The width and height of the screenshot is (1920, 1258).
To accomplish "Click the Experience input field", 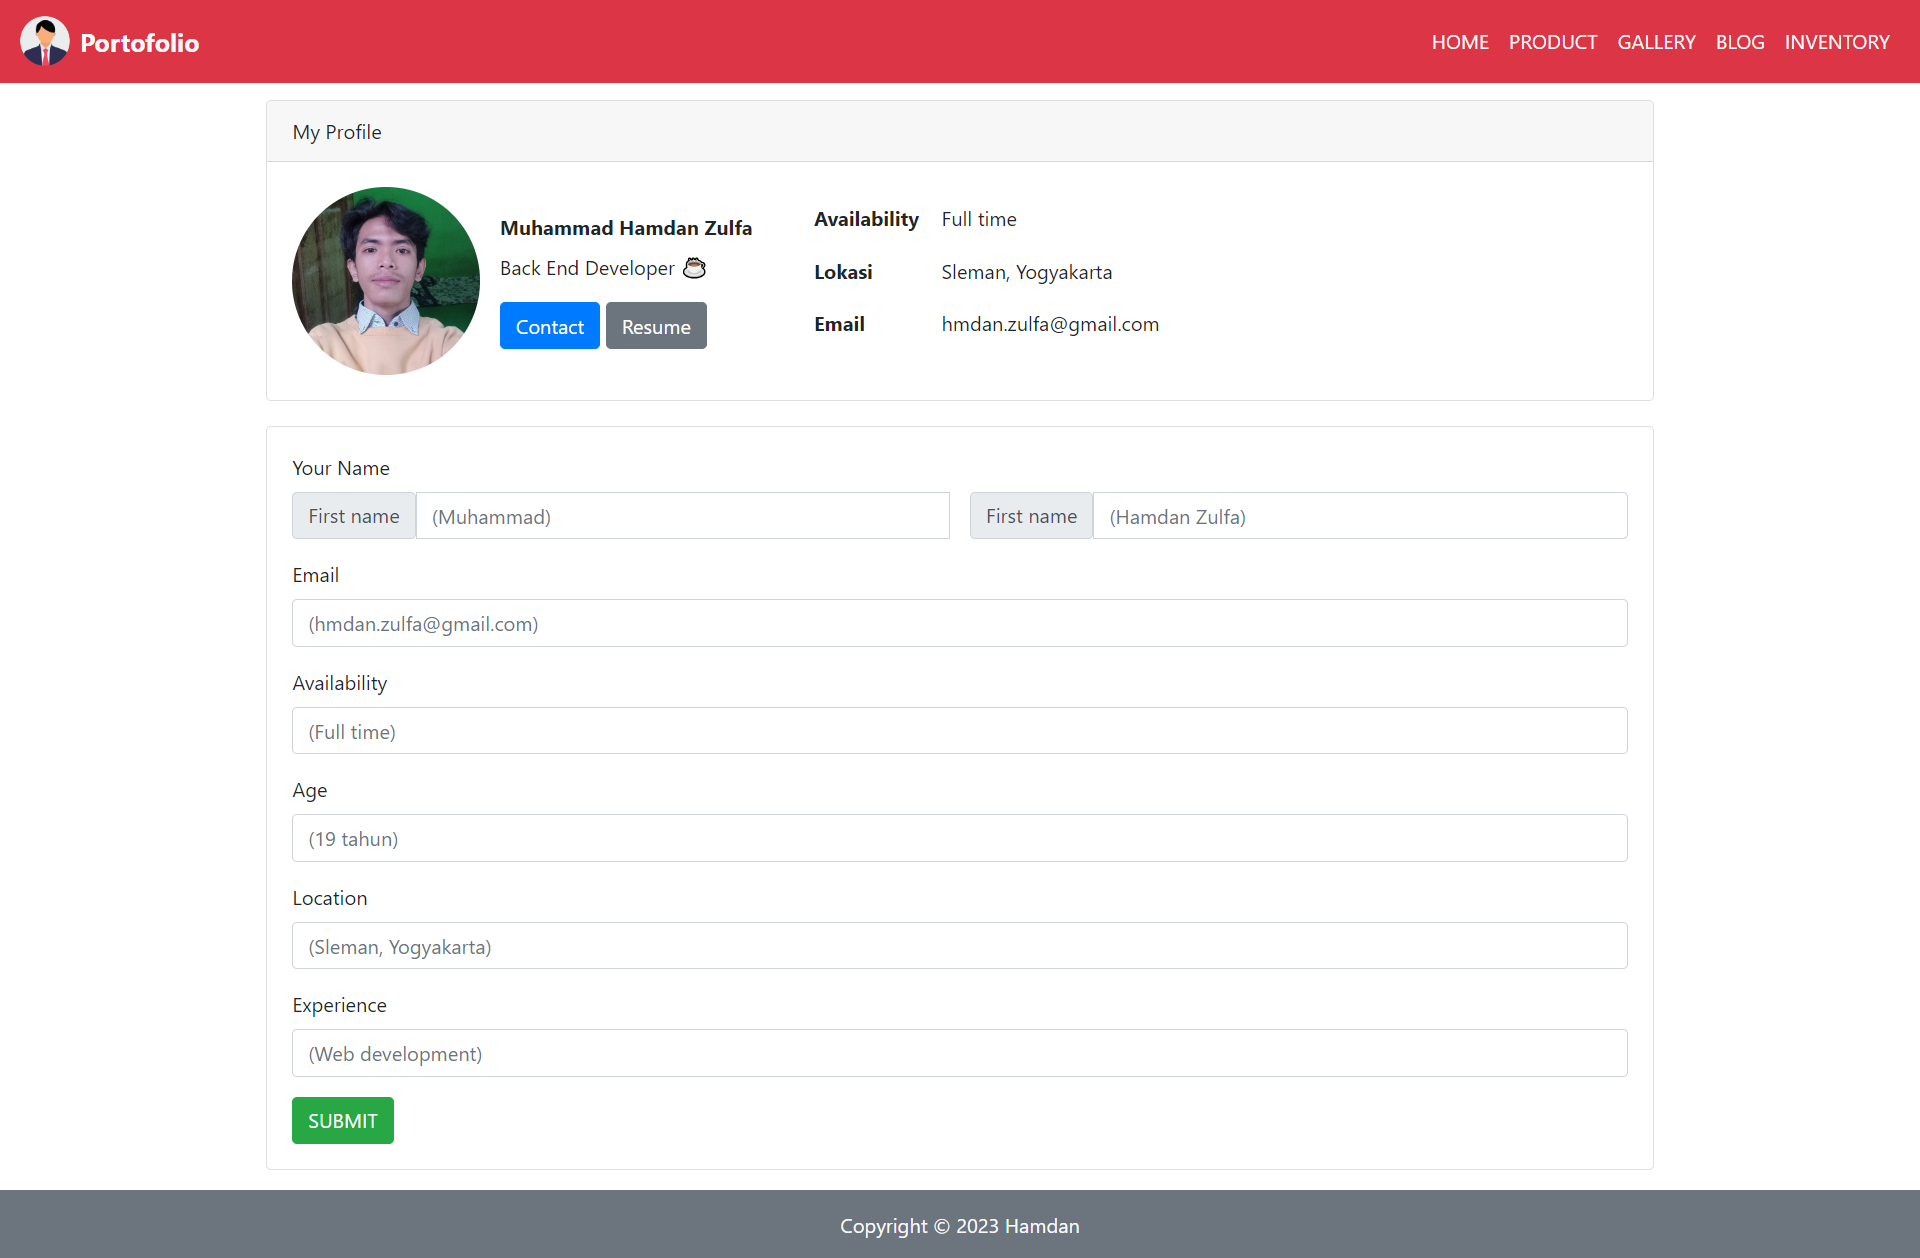I will pyautogui.click(x=959, y=1053).
